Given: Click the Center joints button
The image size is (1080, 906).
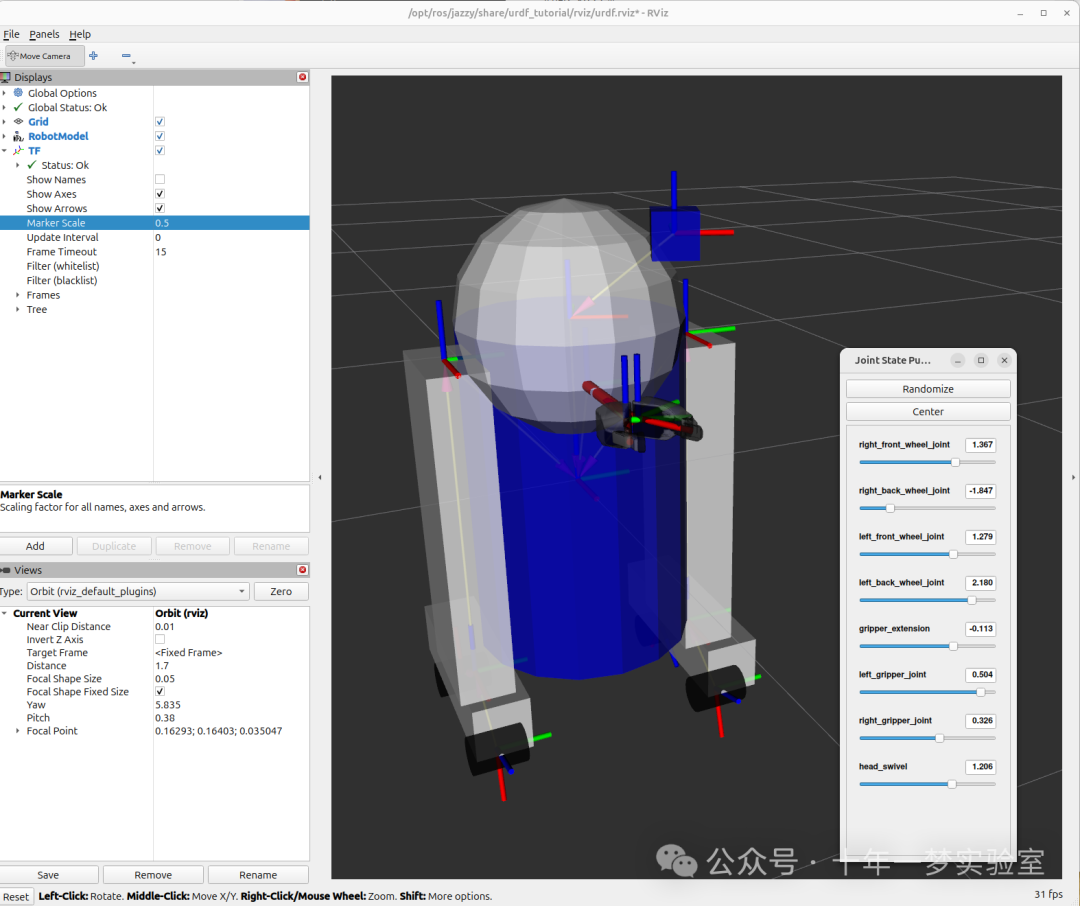Looking at the screenshot, I should 928,411.
